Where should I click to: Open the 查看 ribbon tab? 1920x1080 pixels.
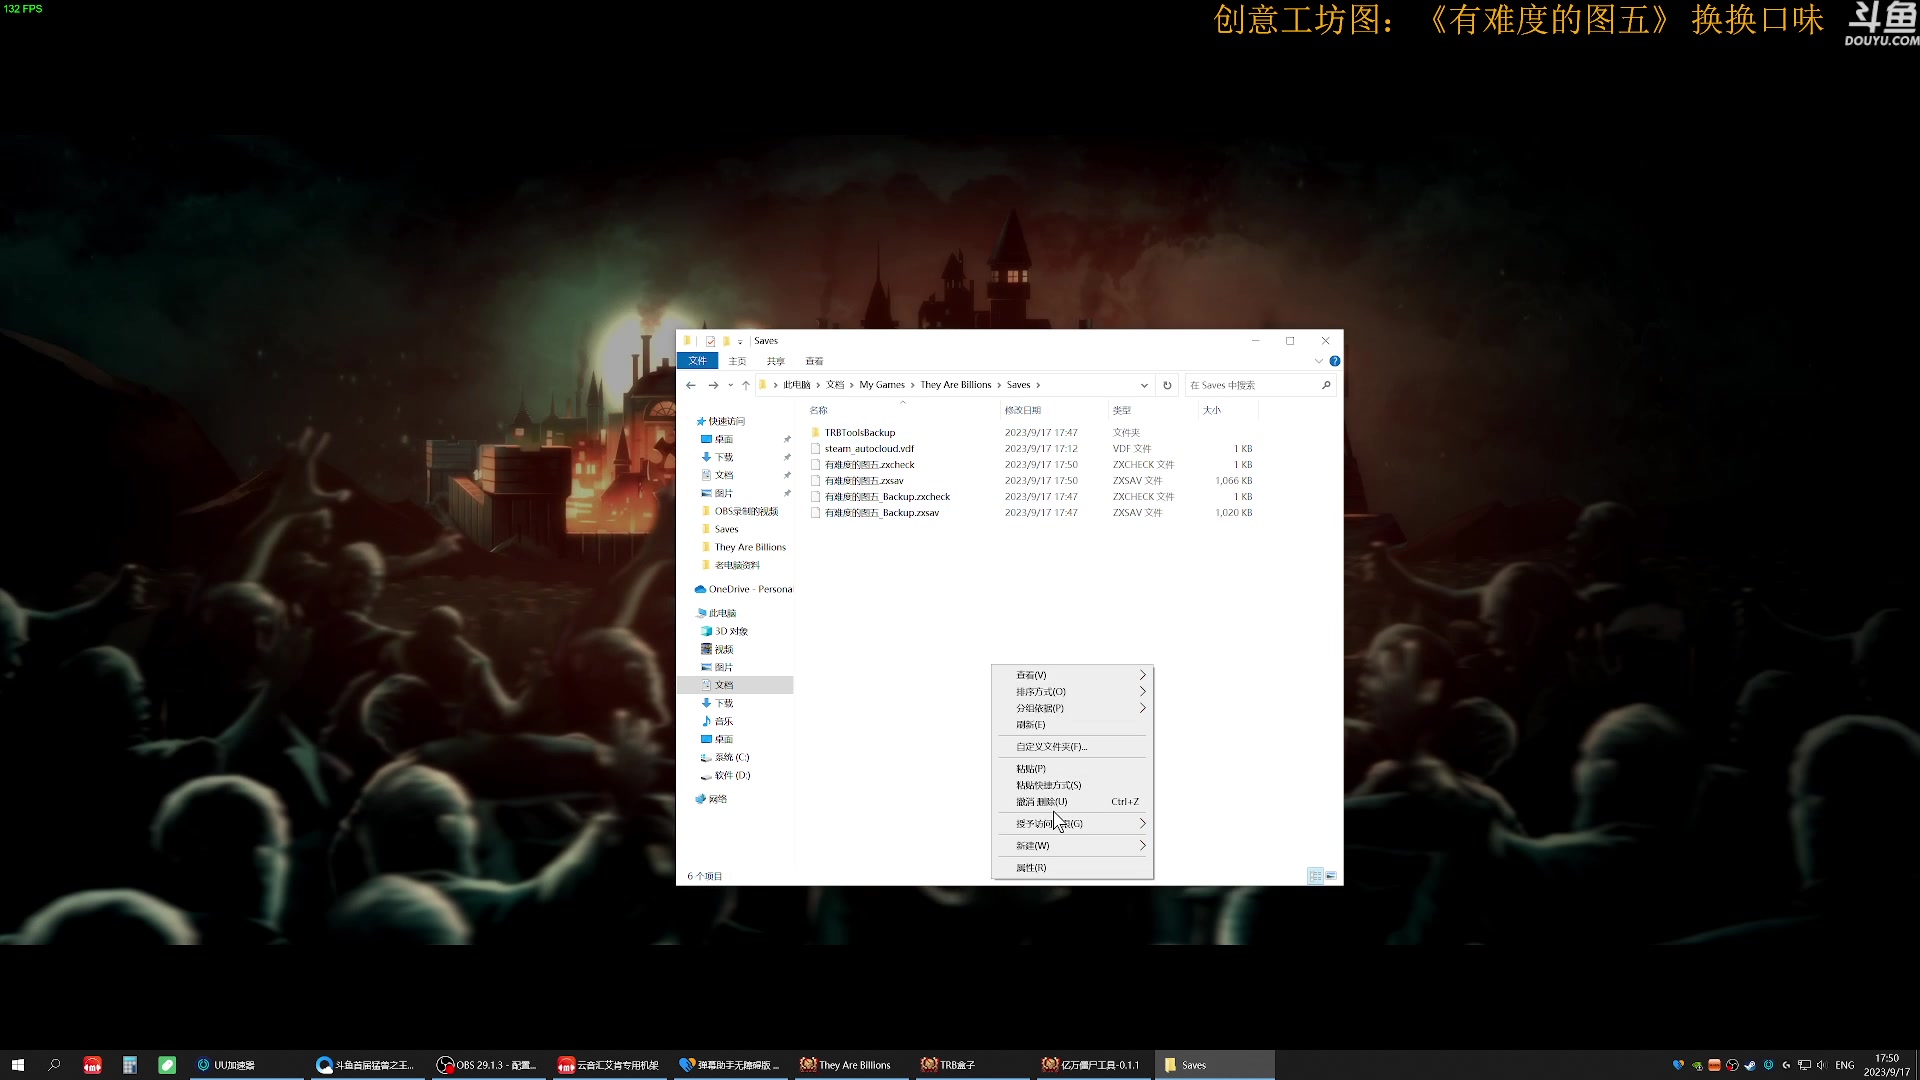coord(814,361)
